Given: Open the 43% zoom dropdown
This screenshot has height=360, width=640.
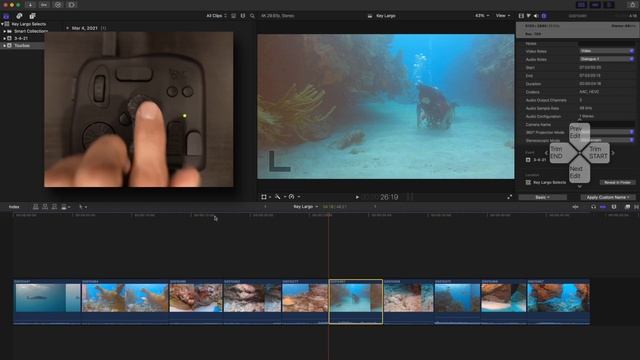Looking at the screenshot, I should 482,16.
